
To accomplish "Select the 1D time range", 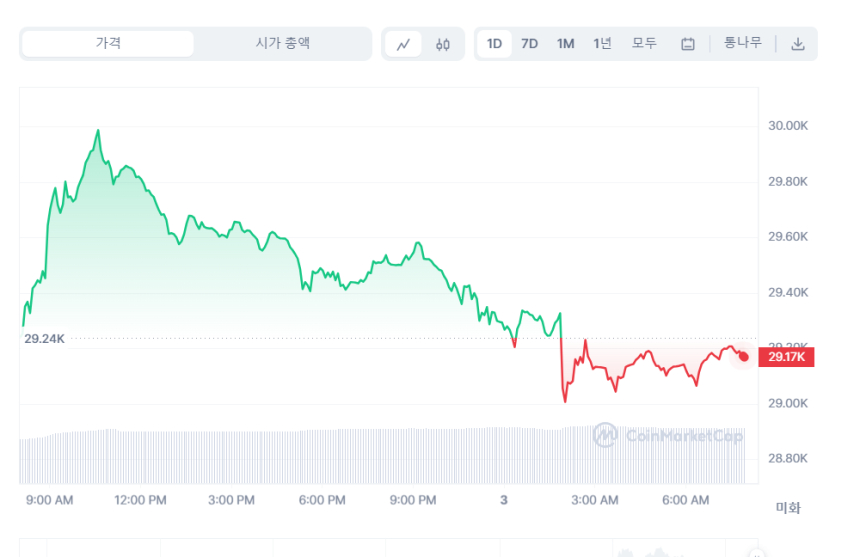I will click(x=494, y=44).
